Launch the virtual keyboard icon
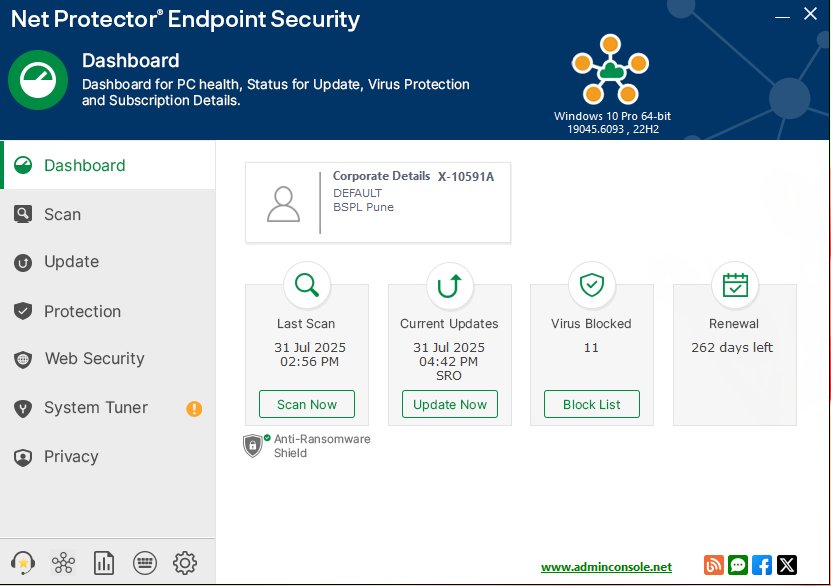This screenshot has height=586, width=831. [144, 563]
